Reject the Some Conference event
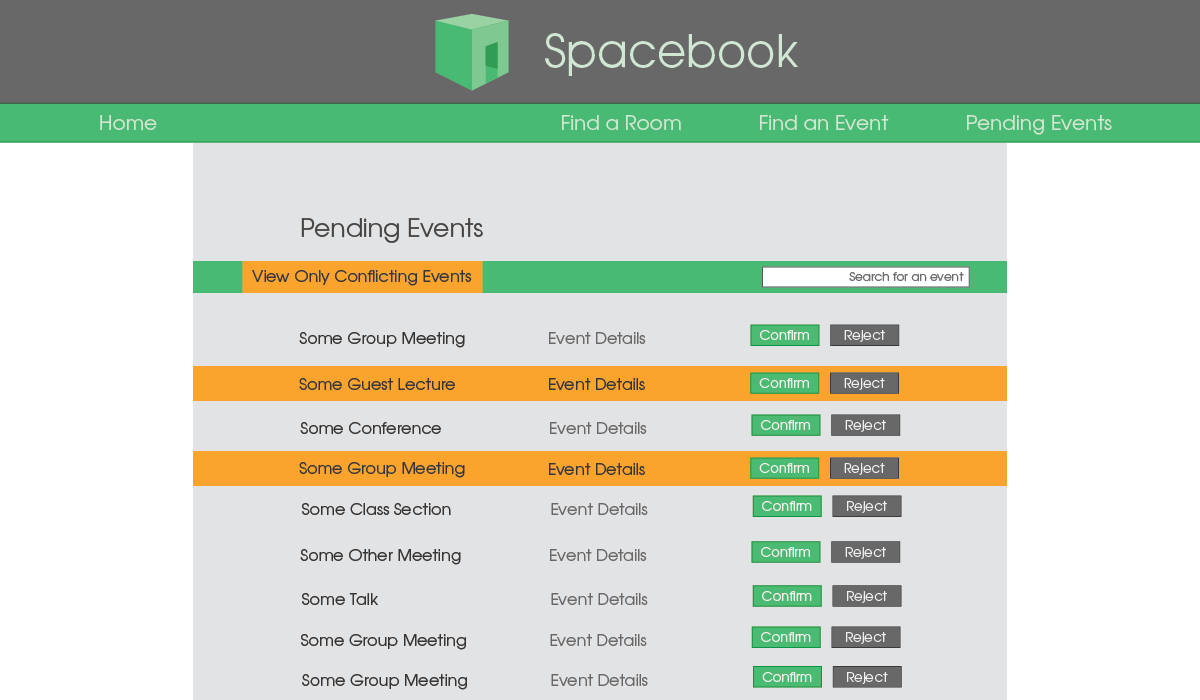The image size is (1200, 700). pos(865,425)
